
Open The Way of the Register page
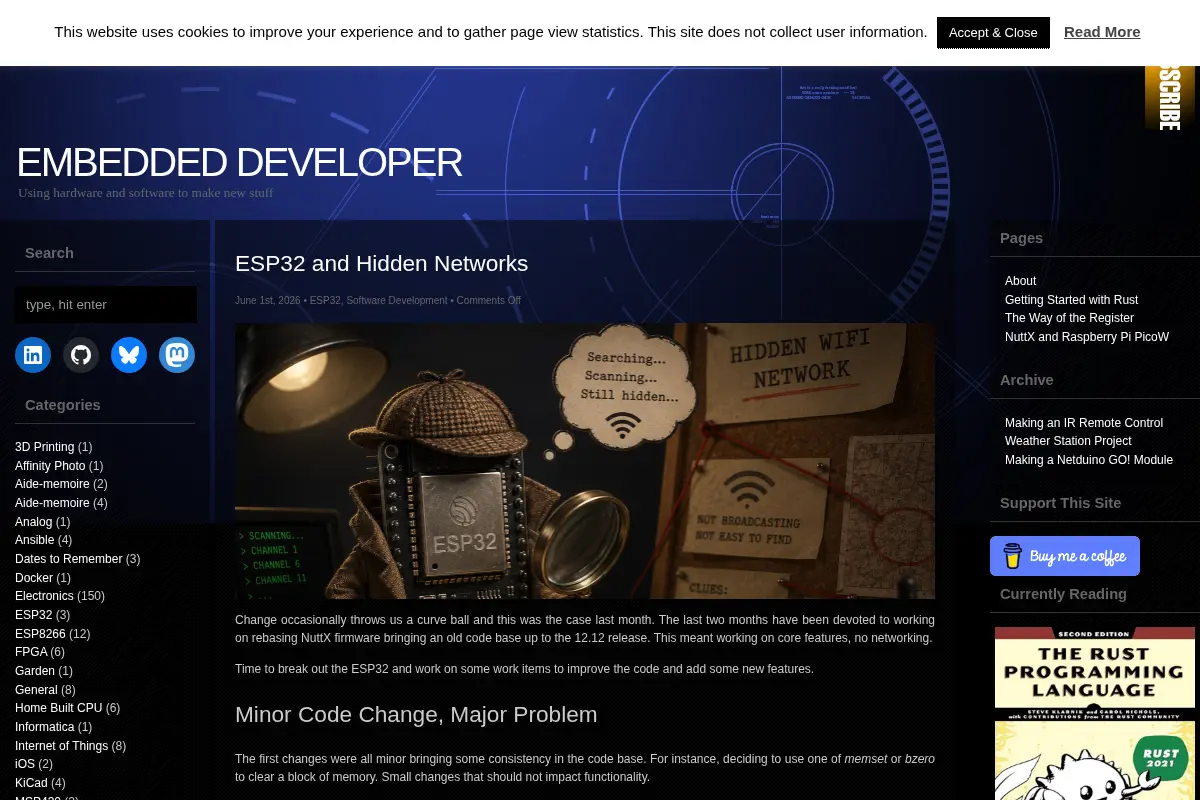coord(1069,318)
